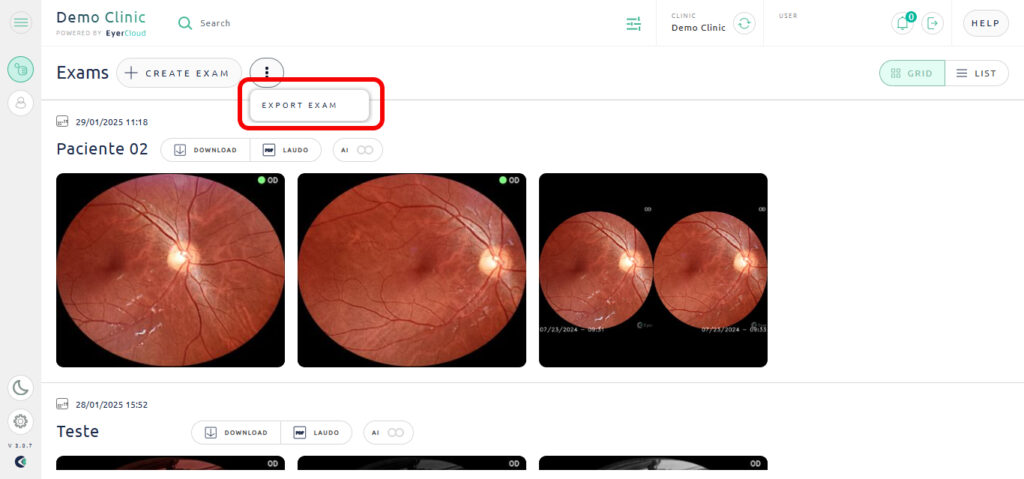Open the filter sliders icon
Viewport: 1024px width, 479px height.
click(x=633, y=24)
